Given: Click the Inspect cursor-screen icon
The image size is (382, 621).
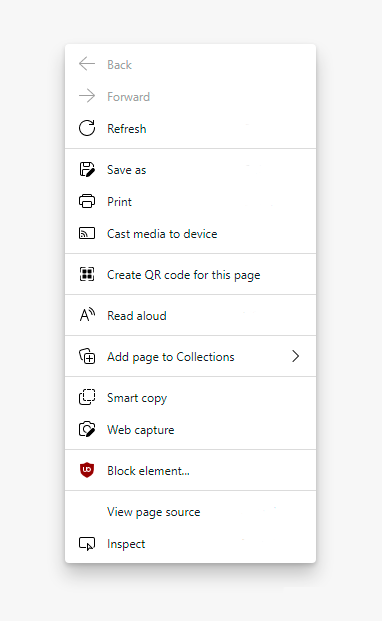Looking at the screenshot, I should tap(87, 544).
